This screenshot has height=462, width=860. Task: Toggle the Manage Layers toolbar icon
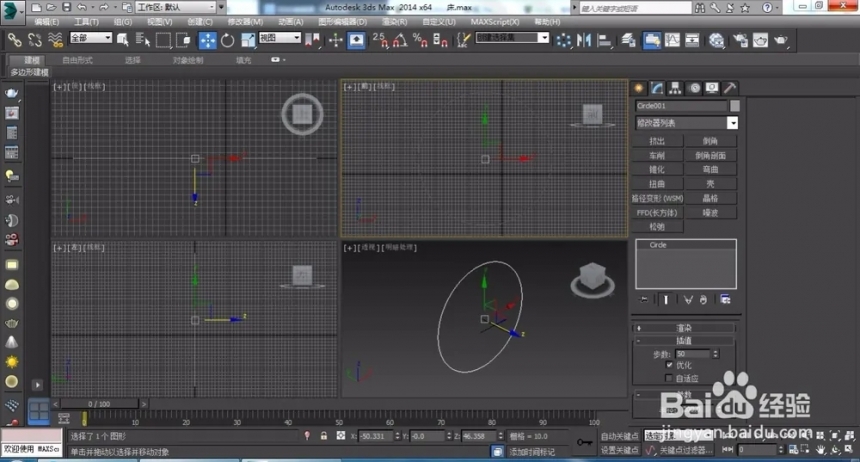[629, 40]
